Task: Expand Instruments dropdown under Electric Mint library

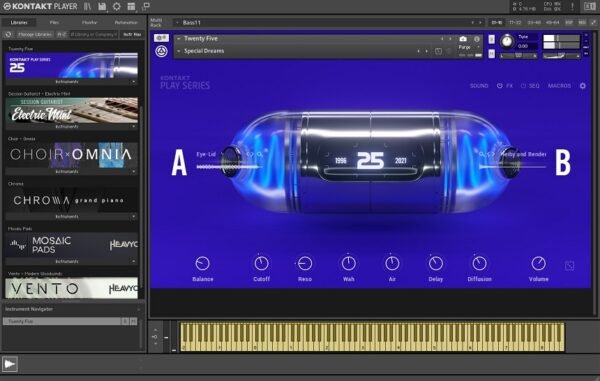Action: (x=72, y=127)
